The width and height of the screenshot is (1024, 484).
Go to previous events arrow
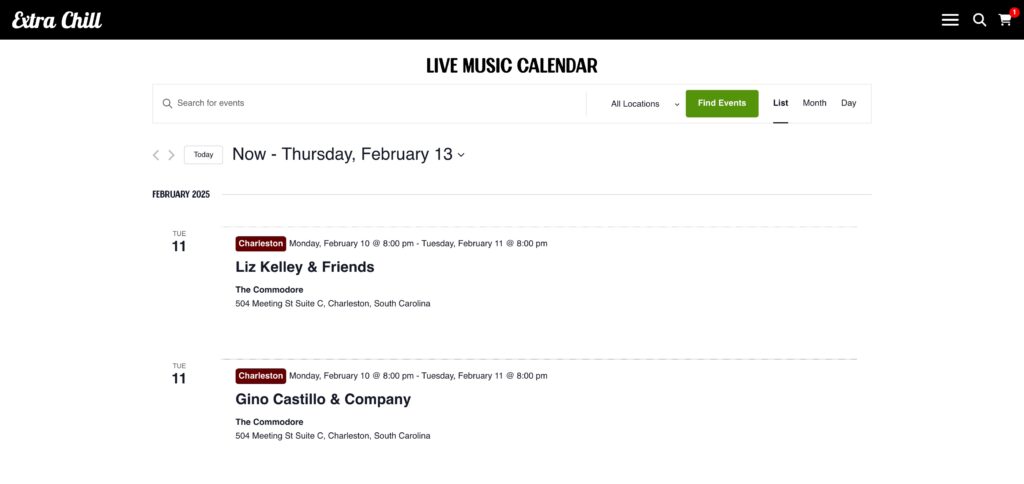point(155,155)
